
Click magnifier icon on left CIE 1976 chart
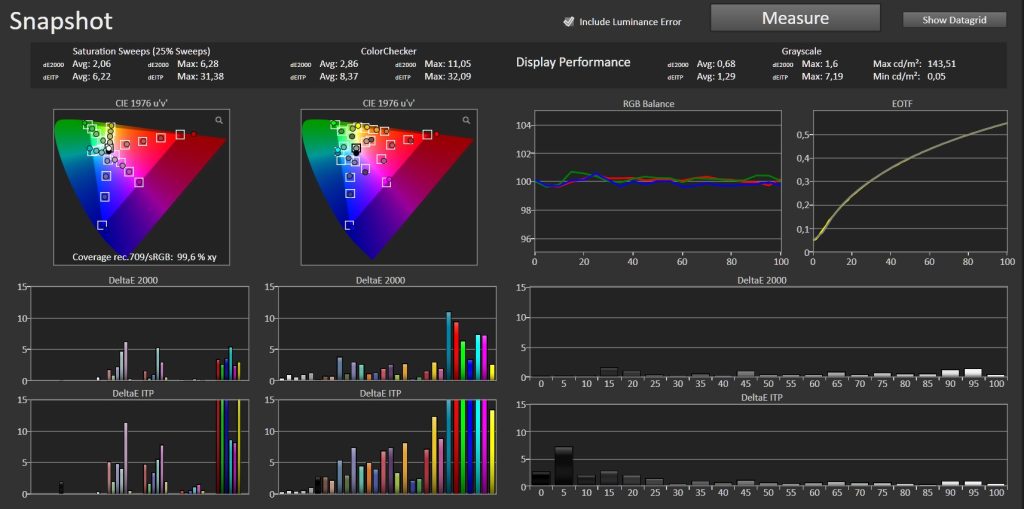[x=218, y=120]
